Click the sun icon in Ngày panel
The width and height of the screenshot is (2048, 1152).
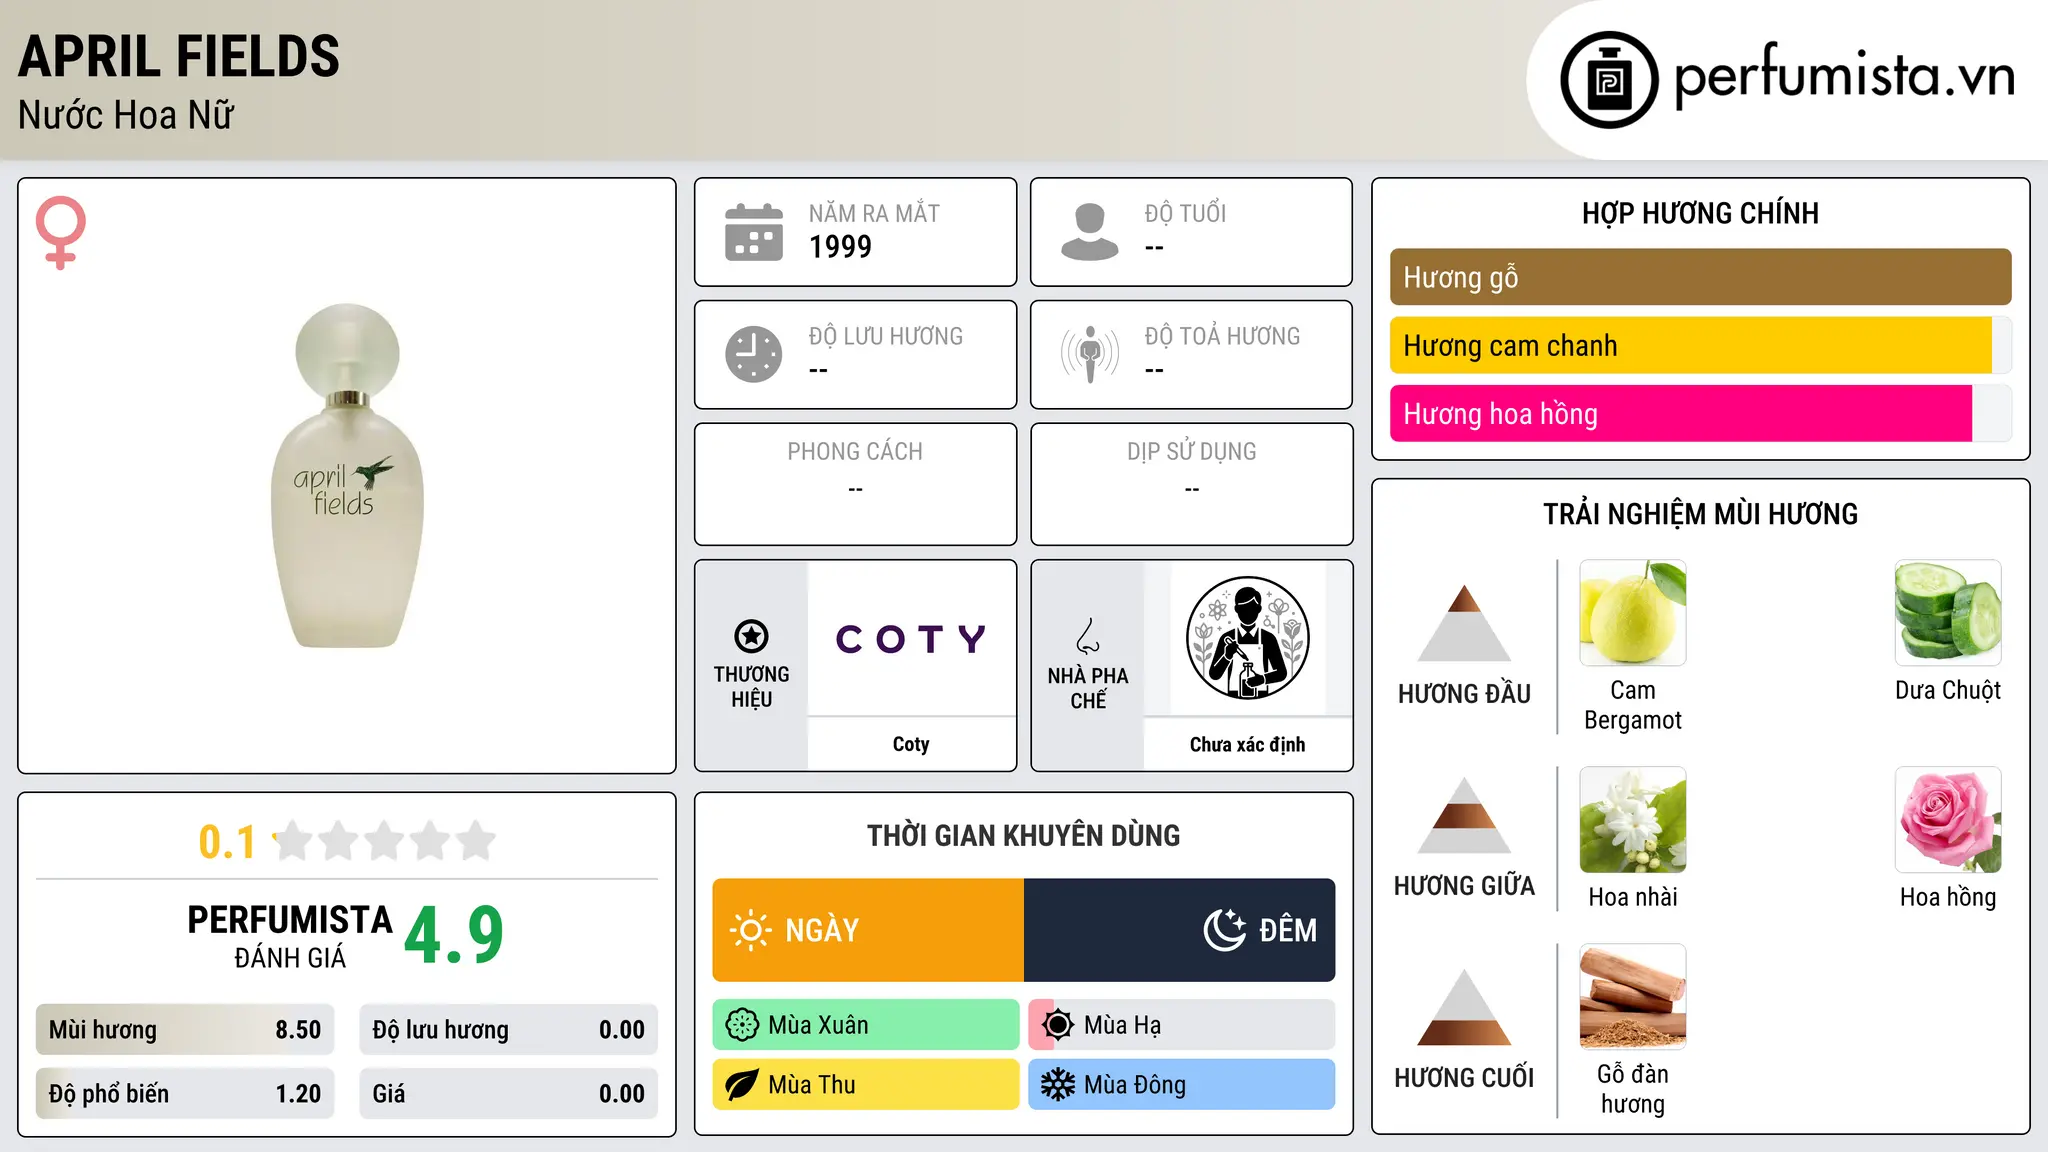click(751, 930)
